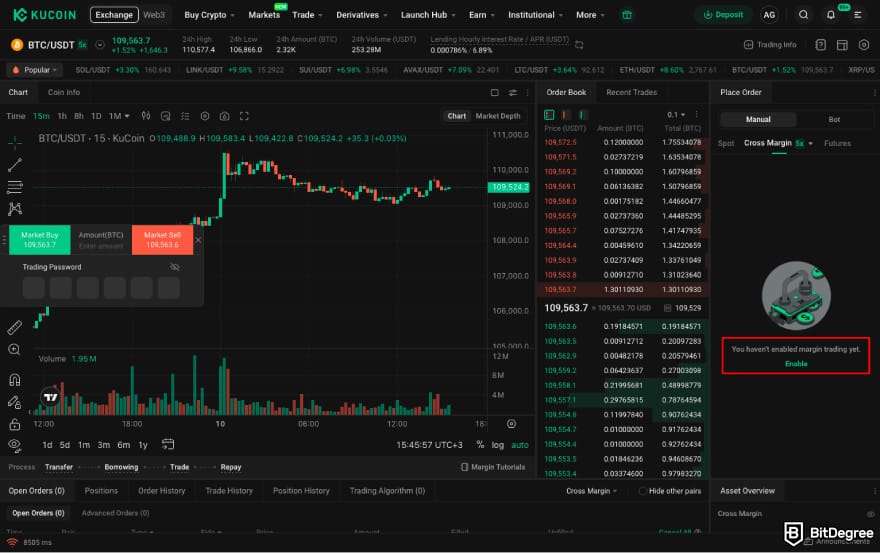The height and width of the screenshot is (553, 880).
Task: Expand the Launch Hub menu
Action: click(x=428, y=15)
